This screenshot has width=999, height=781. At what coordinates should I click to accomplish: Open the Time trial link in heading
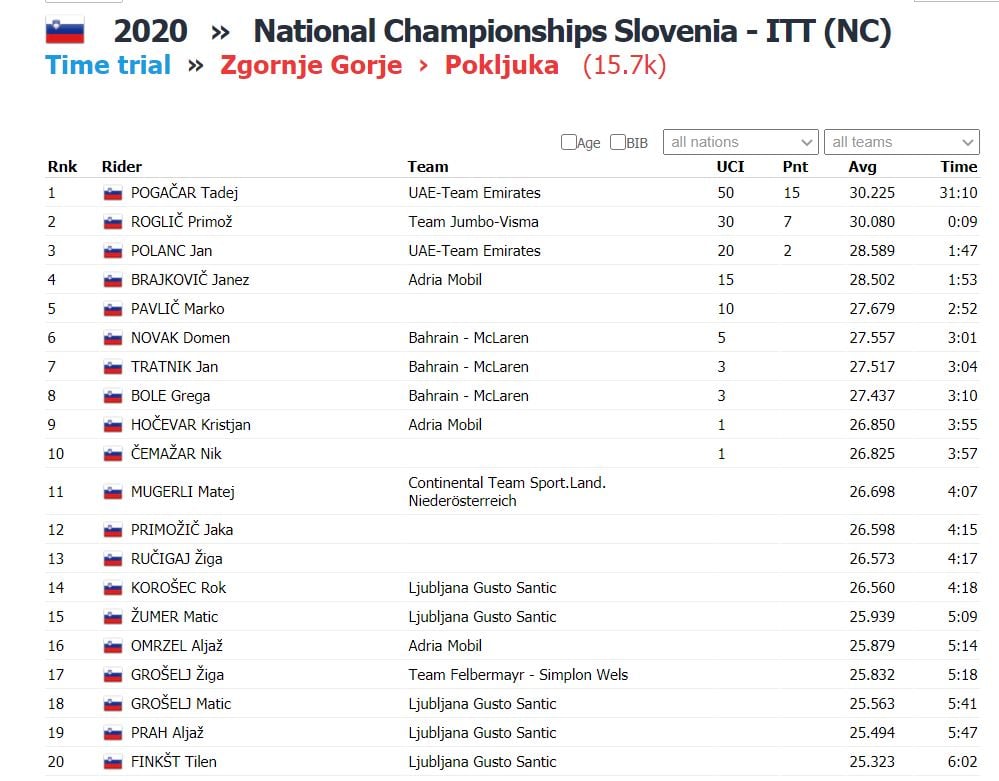[x=108, y=66]
